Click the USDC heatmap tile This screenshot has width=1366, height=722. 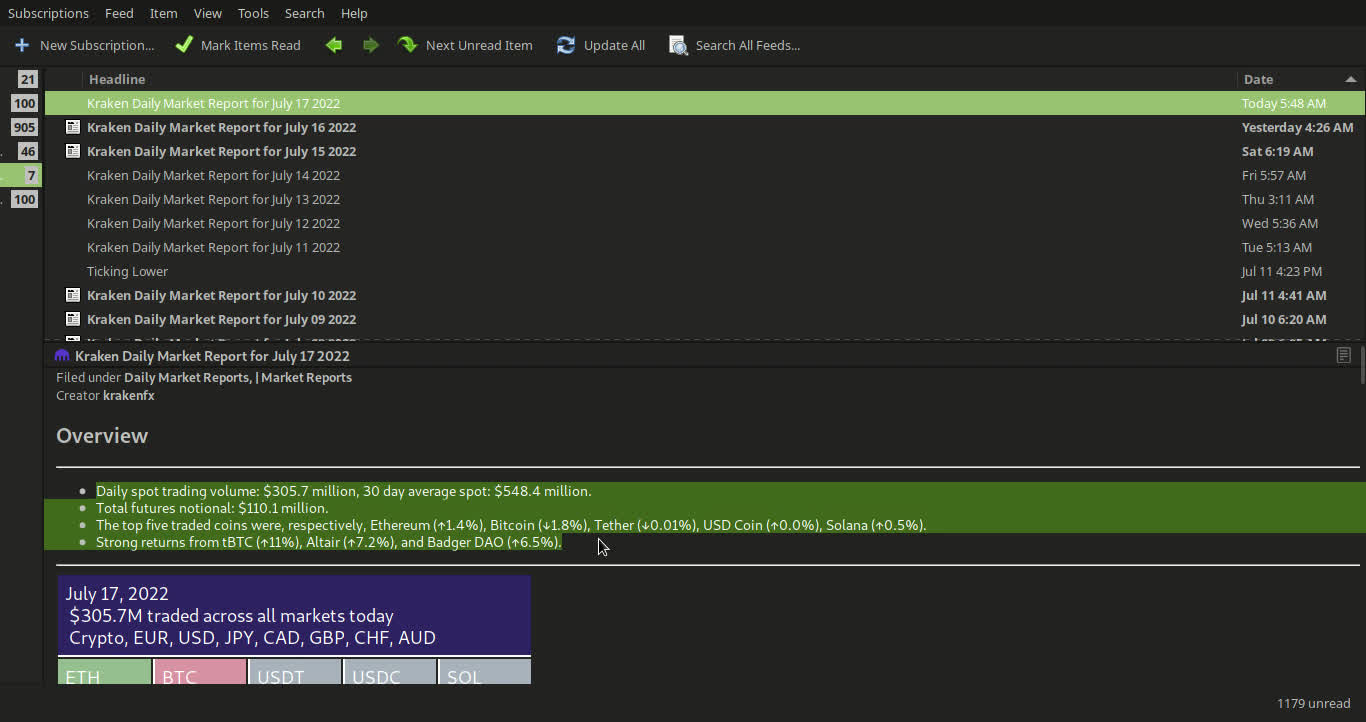pos(390,671)
